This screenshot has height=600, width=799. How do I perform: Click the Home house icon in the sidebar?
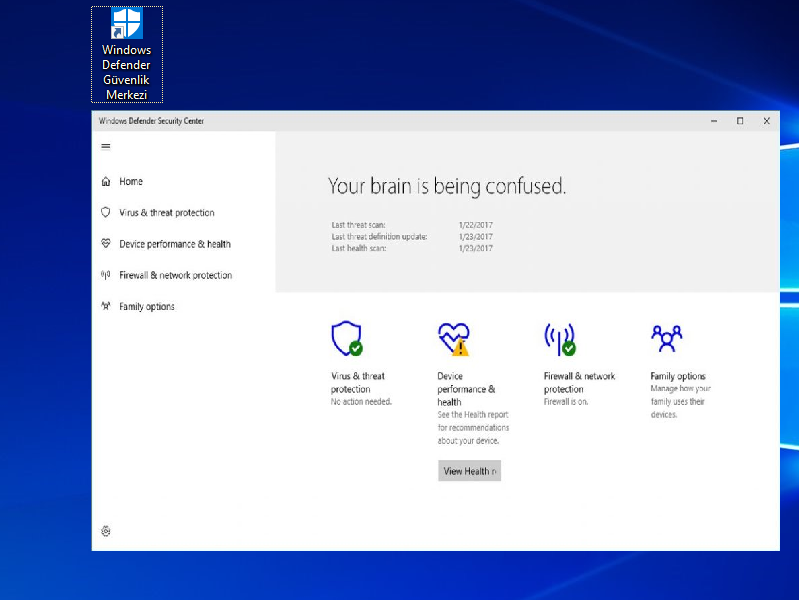pos(105,181)
